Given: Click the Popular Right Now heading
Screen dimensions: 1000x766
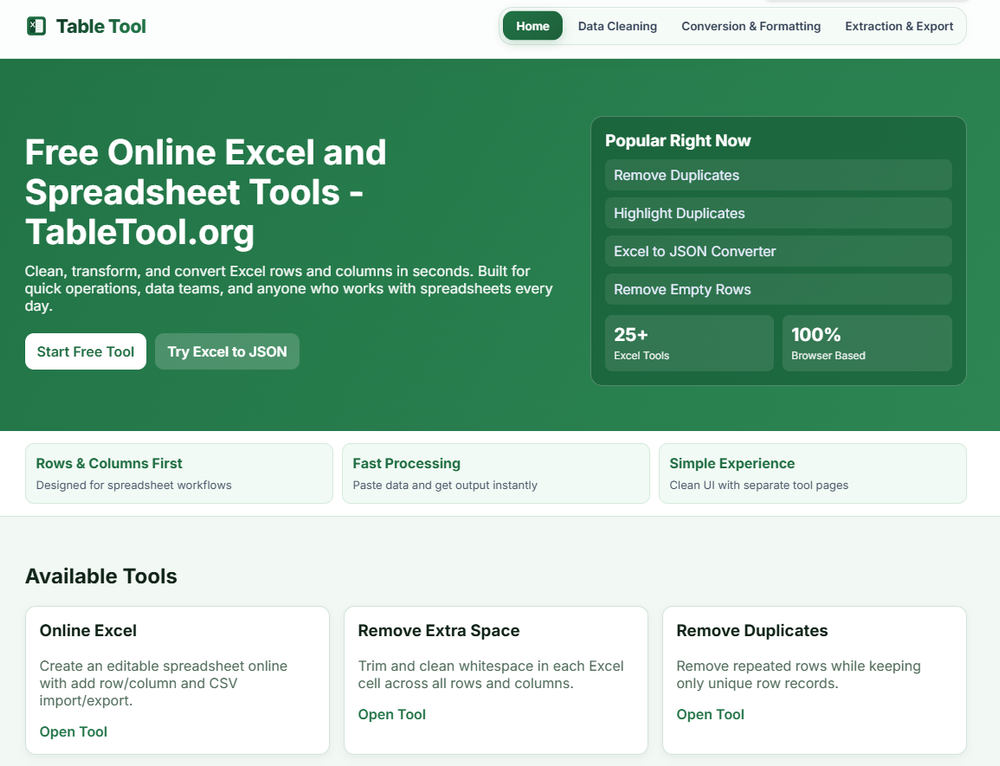Looking at the screenshot, I should 677,140.
